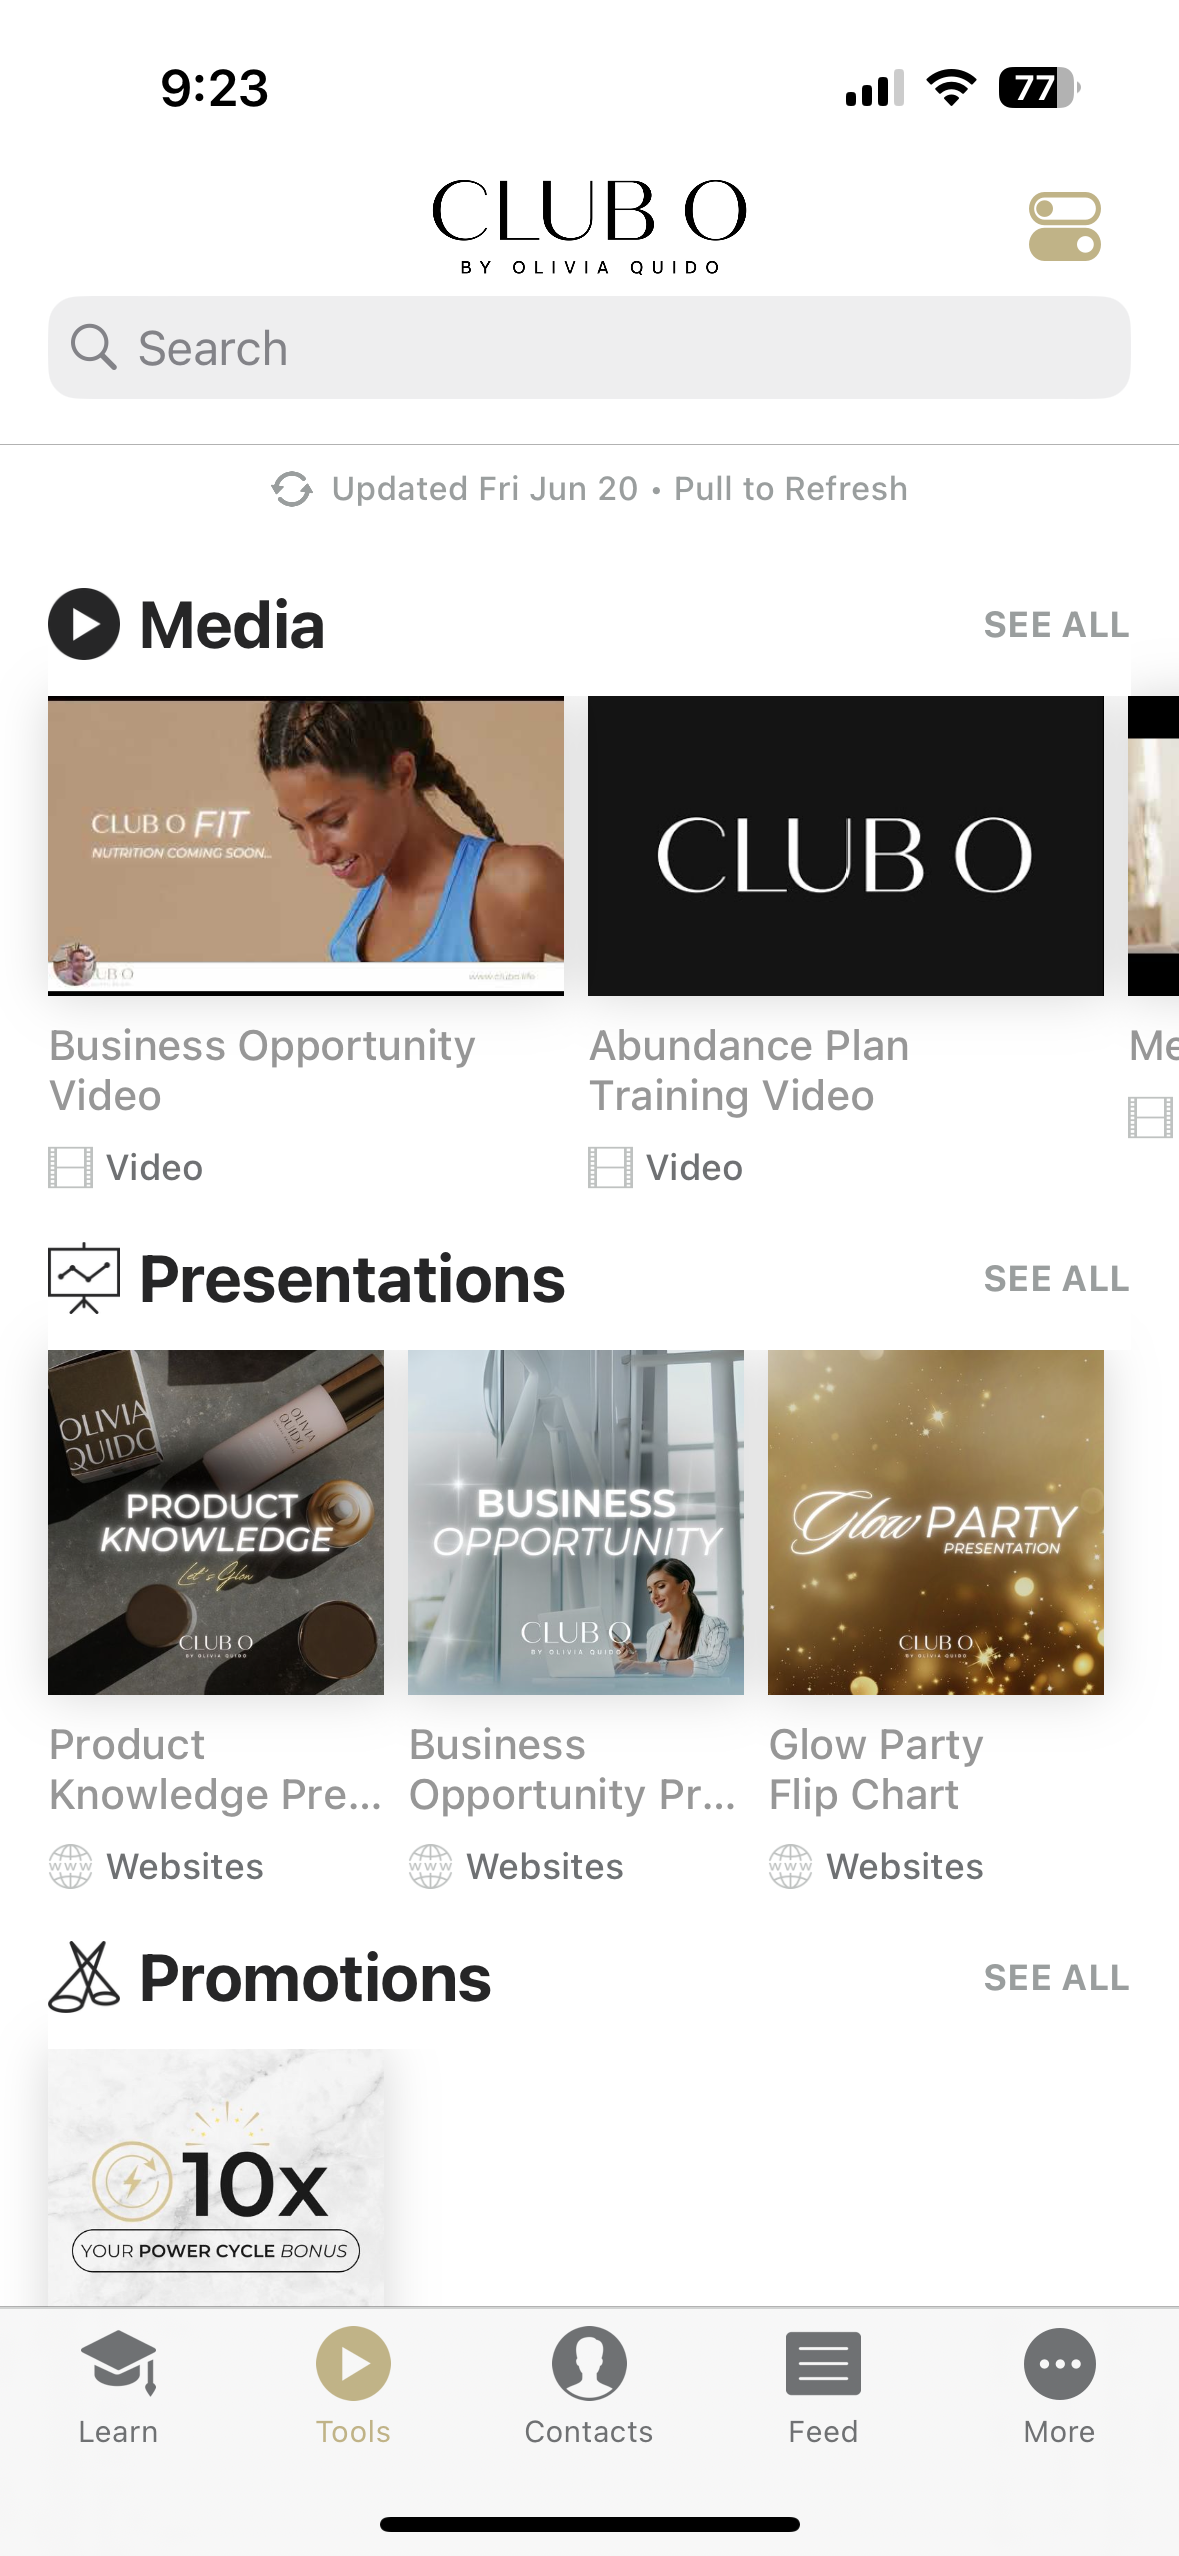1179x2556 pixels.
Task: Switch to the Learn tab
Action: tap(118, 2387)
